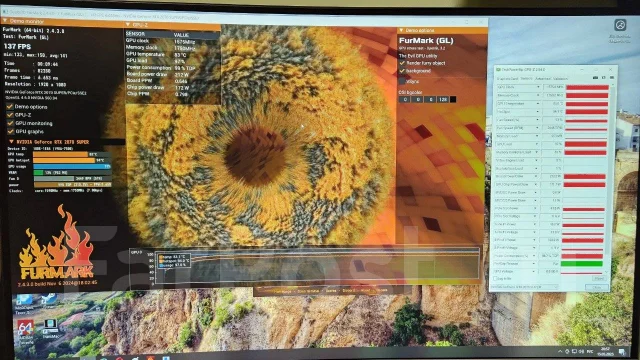Viewport: 640px width, 360px height.
Task: Open the Board Power Draw sensor dropdown
Action: click(536, 176)
